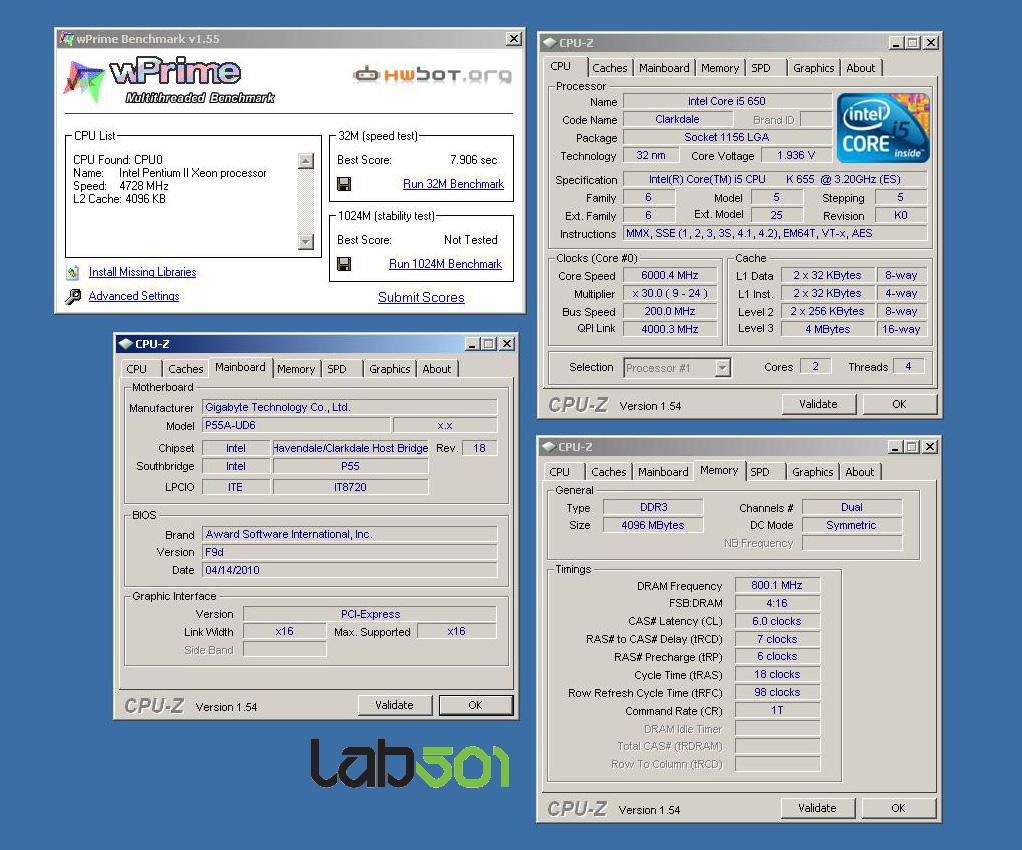The width and height of the screenshot is (1022, 850).
Task: Click the BIOS Version field F9d
Action: [349, 553]
